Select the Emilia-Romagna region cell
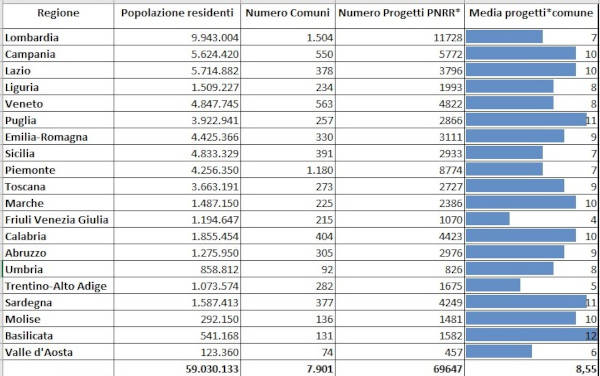 point(58,137)
